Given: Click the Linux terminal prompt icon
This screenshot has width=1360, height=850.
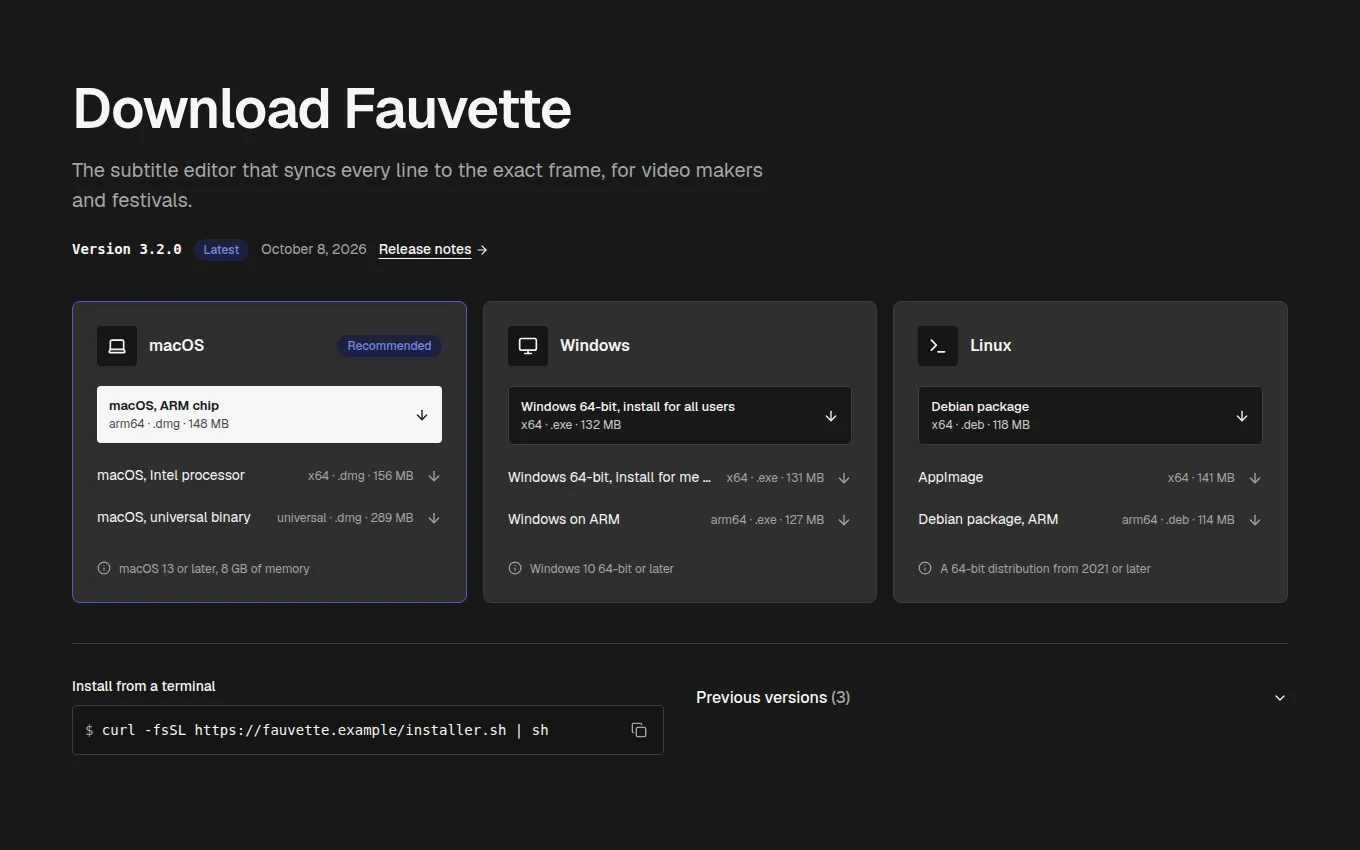Looking at the screenshot, I should coord(938,346).
